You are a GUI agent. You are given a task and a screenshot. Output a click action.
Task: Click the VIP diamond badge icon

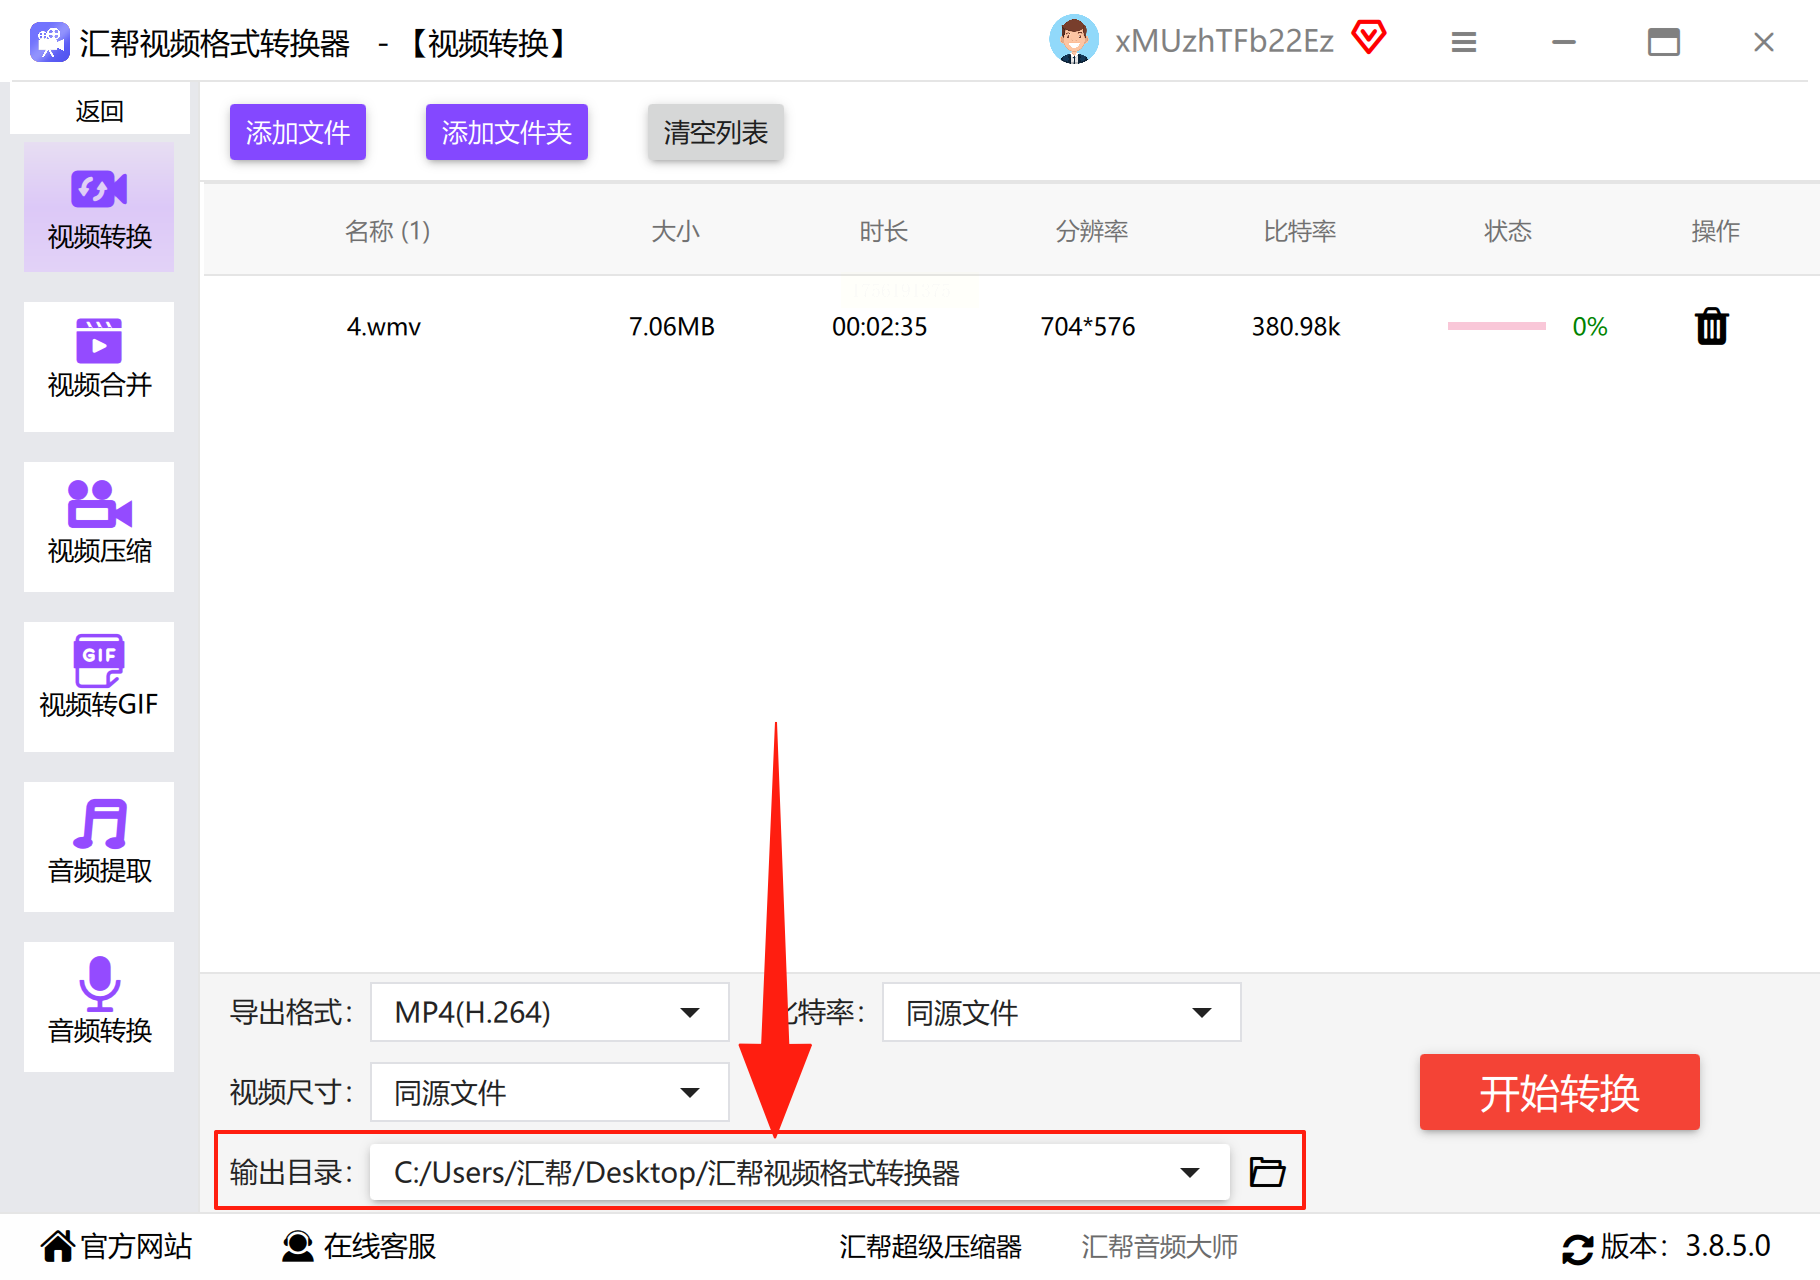1369,38
